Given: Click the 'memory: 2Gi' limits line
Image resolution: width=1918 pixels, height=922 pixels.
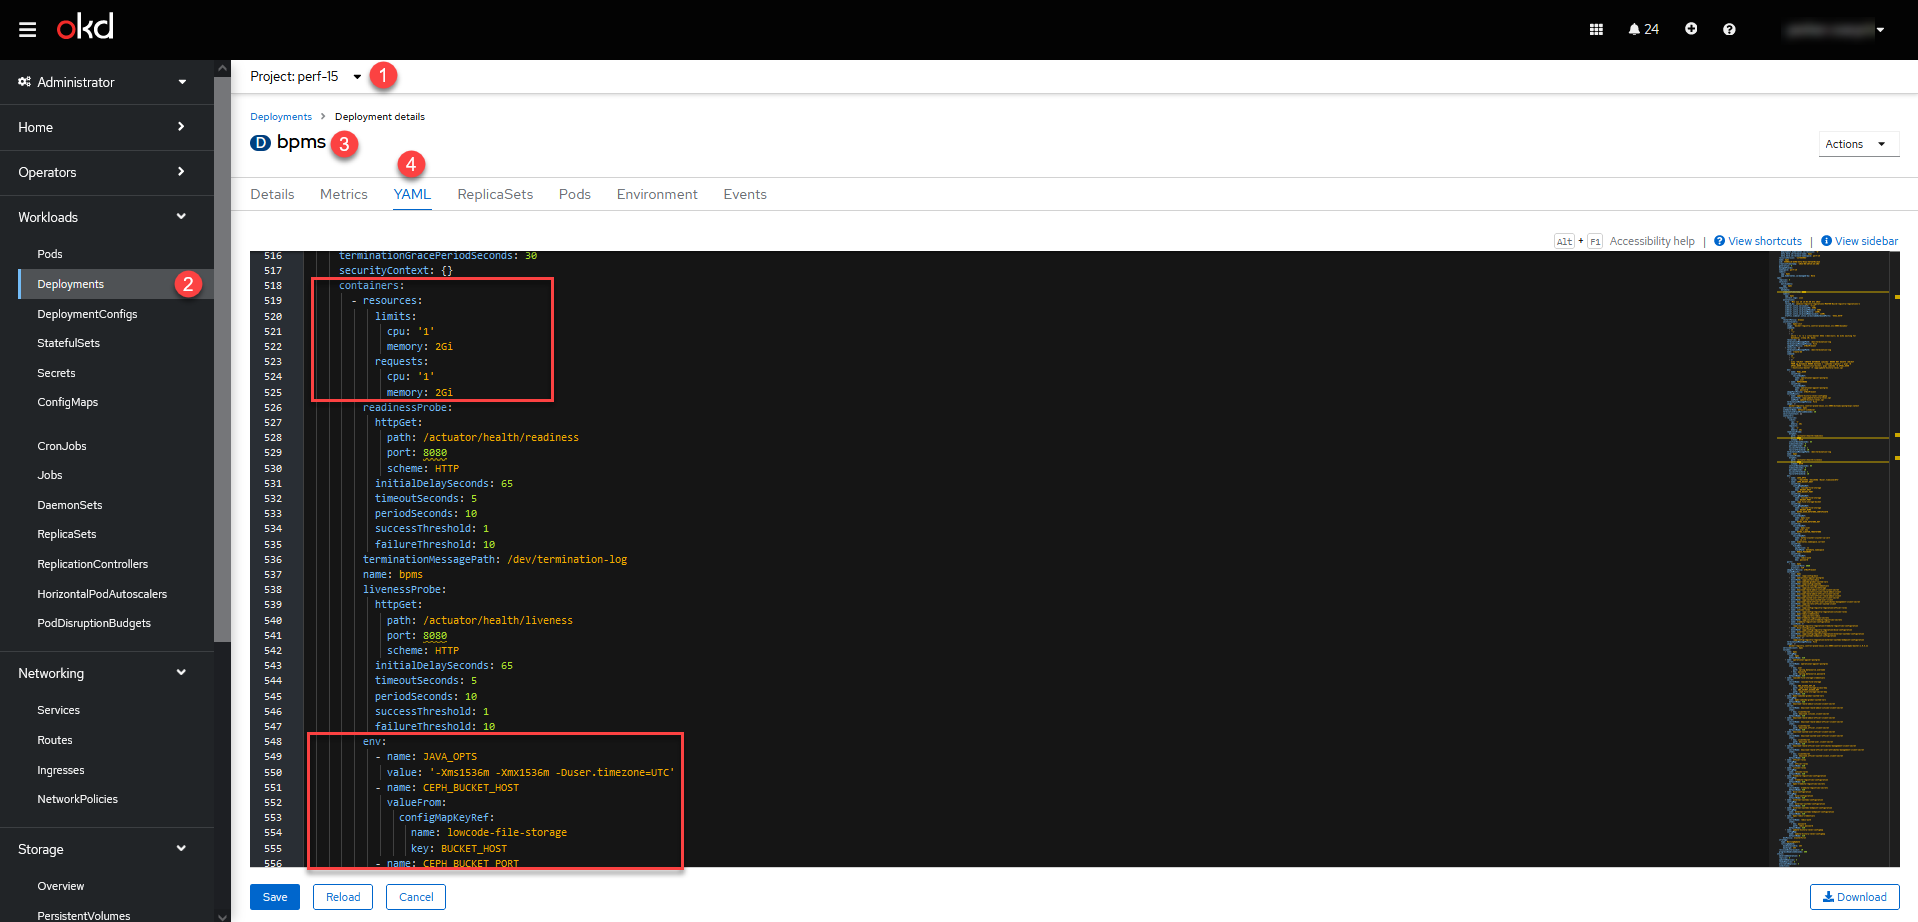Looking at the screenshot, I should pos(420,346).
